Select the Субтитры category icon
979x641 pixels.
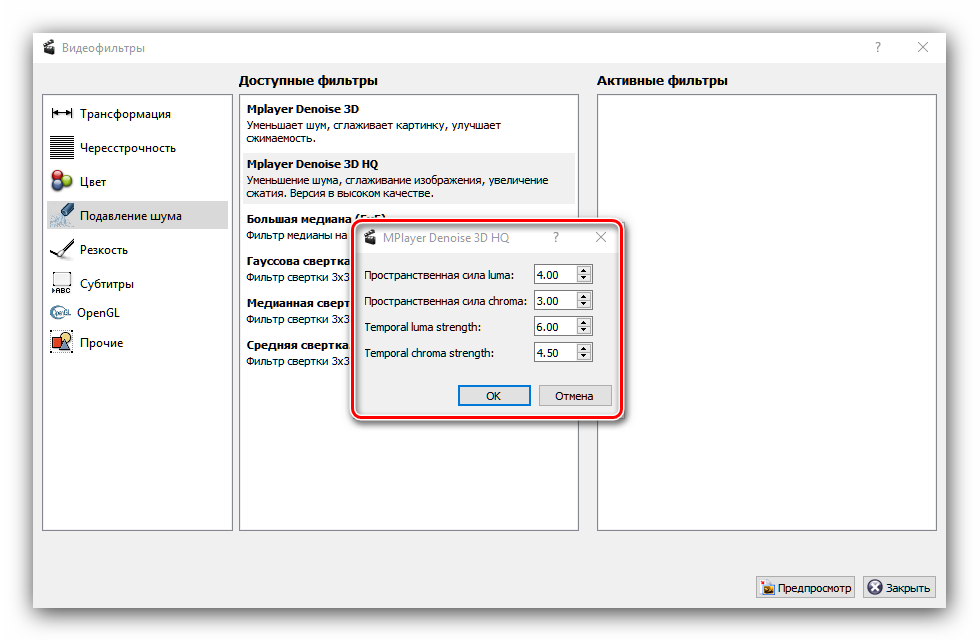tap(63, 283)
